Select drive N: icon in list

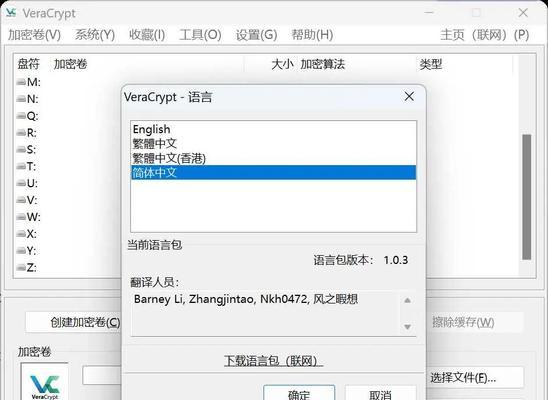pos(21,99)
